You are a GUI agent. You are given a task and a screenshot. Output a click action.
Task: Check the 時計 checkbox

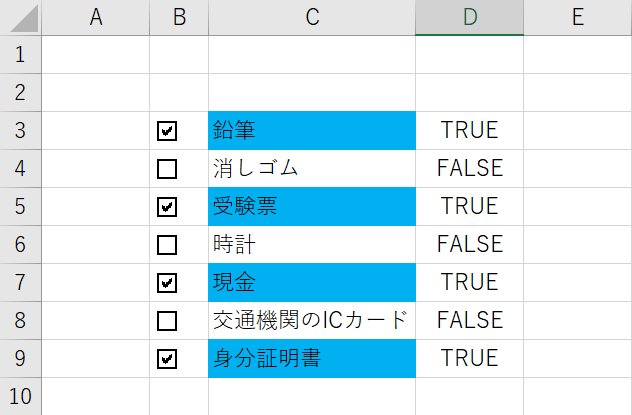pos(167,245)
